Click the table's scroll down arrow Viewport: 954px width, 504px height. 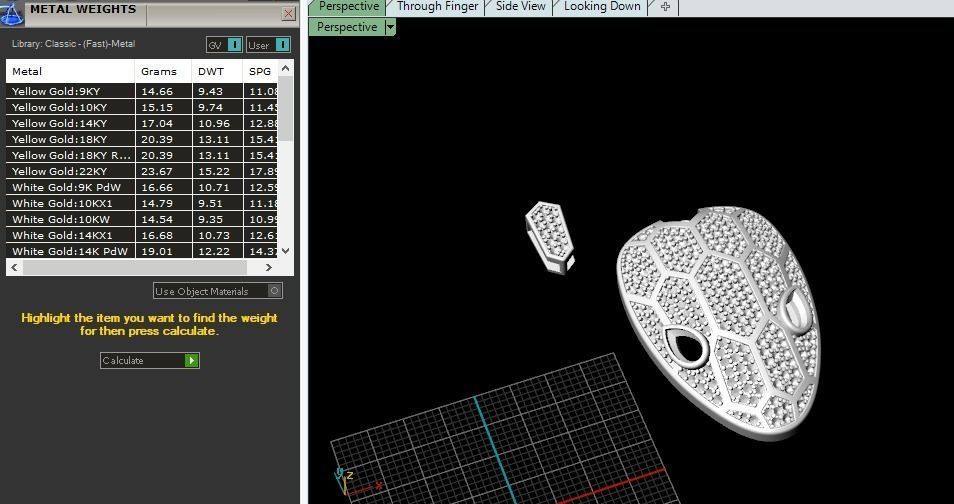(x=286, y=251)
